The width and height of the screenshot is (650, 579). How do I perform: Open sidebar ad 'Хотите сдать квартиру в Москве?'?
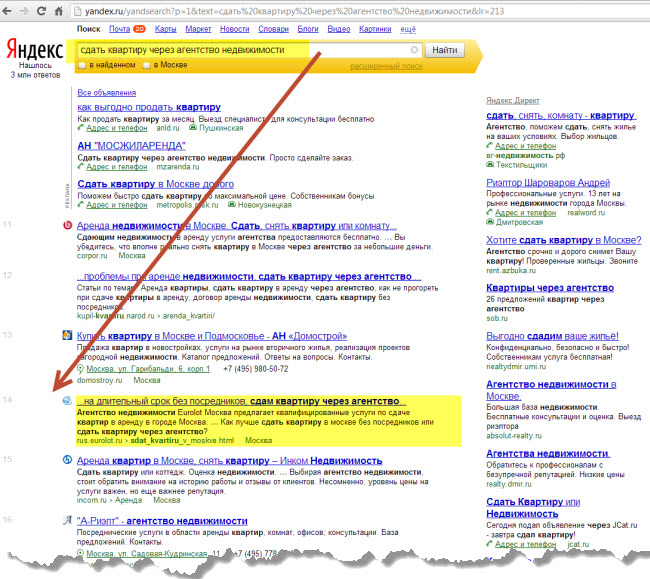click(x=563, y=240)
